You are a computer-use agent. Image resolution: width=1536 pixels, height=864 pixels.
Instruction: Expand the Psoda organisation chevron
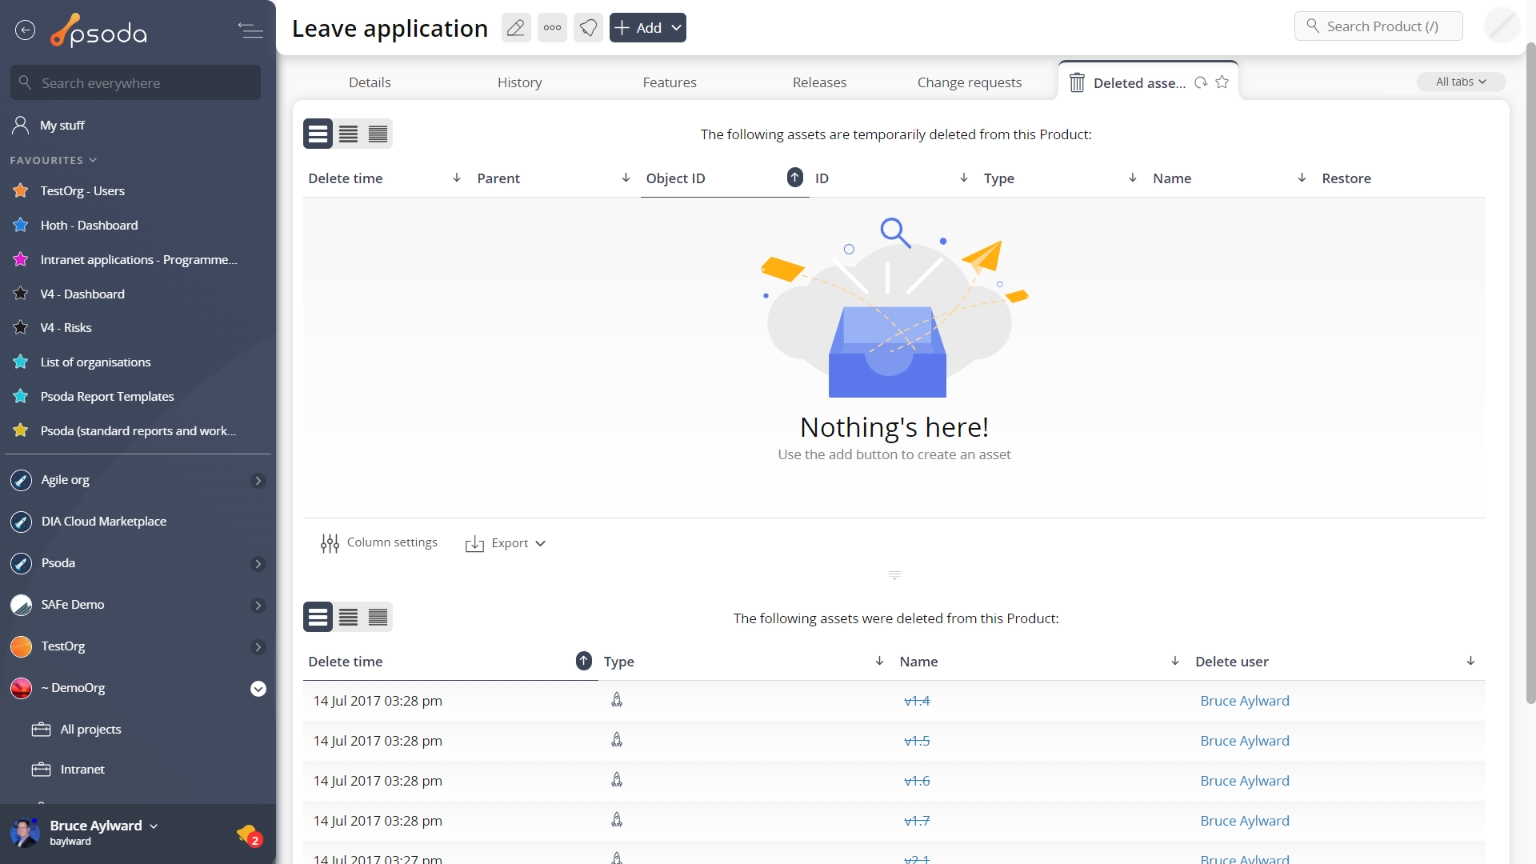tap(258, 564)
